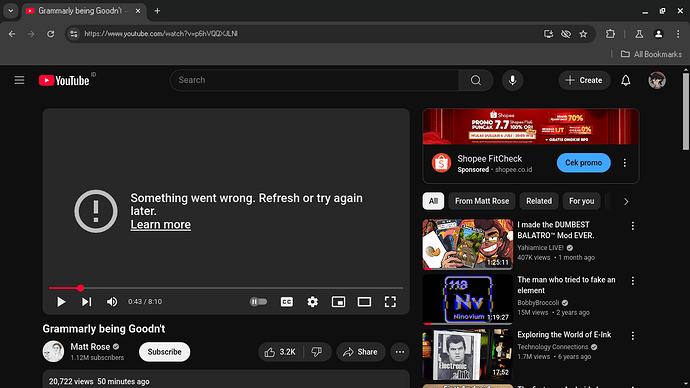This screenshot has height=388, width=690.
Task: Start voice search with microphone icon
Action: tap(512, 80)
